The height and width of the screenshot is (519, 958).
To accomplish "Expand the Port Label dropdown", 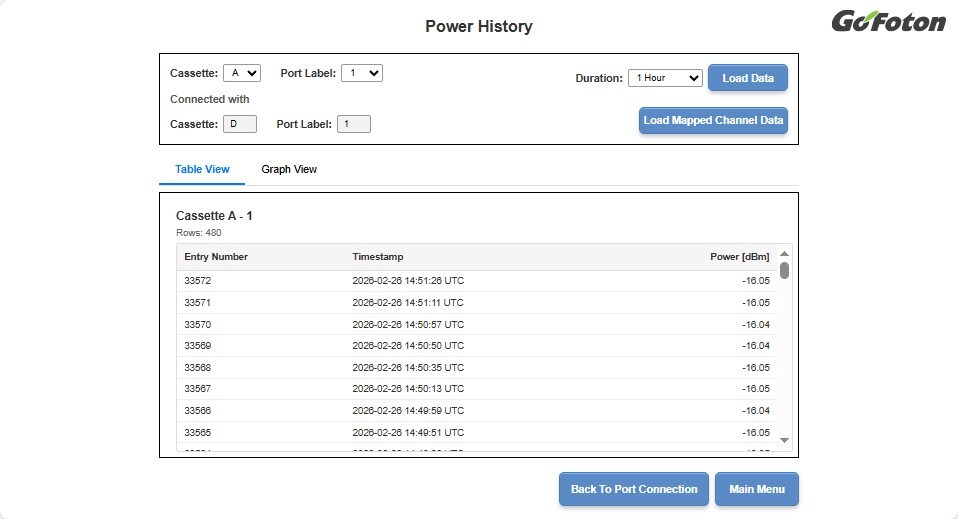I will click(x=361, y=73).
